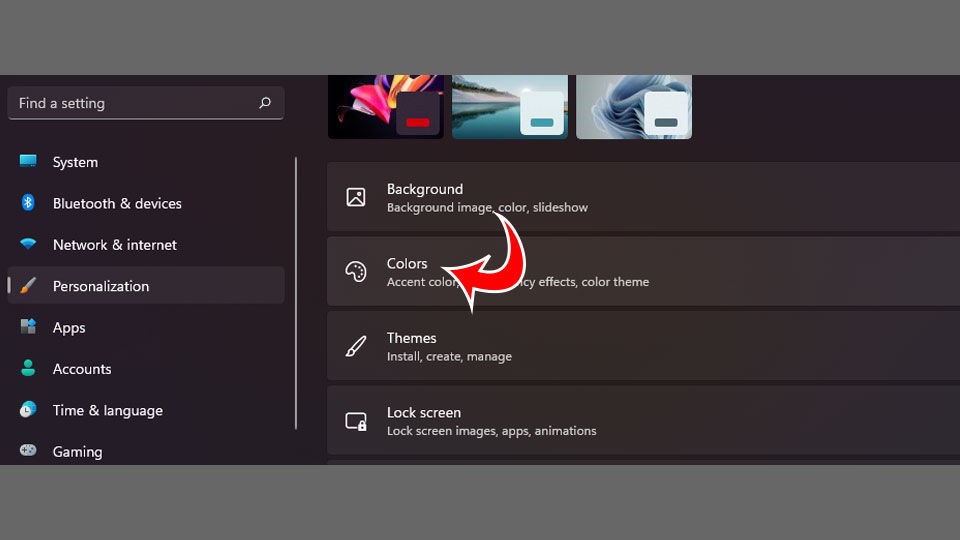960x540 pixels.
Task: Choose the lake landscape theme thumbnail
Action: (510, 107)
